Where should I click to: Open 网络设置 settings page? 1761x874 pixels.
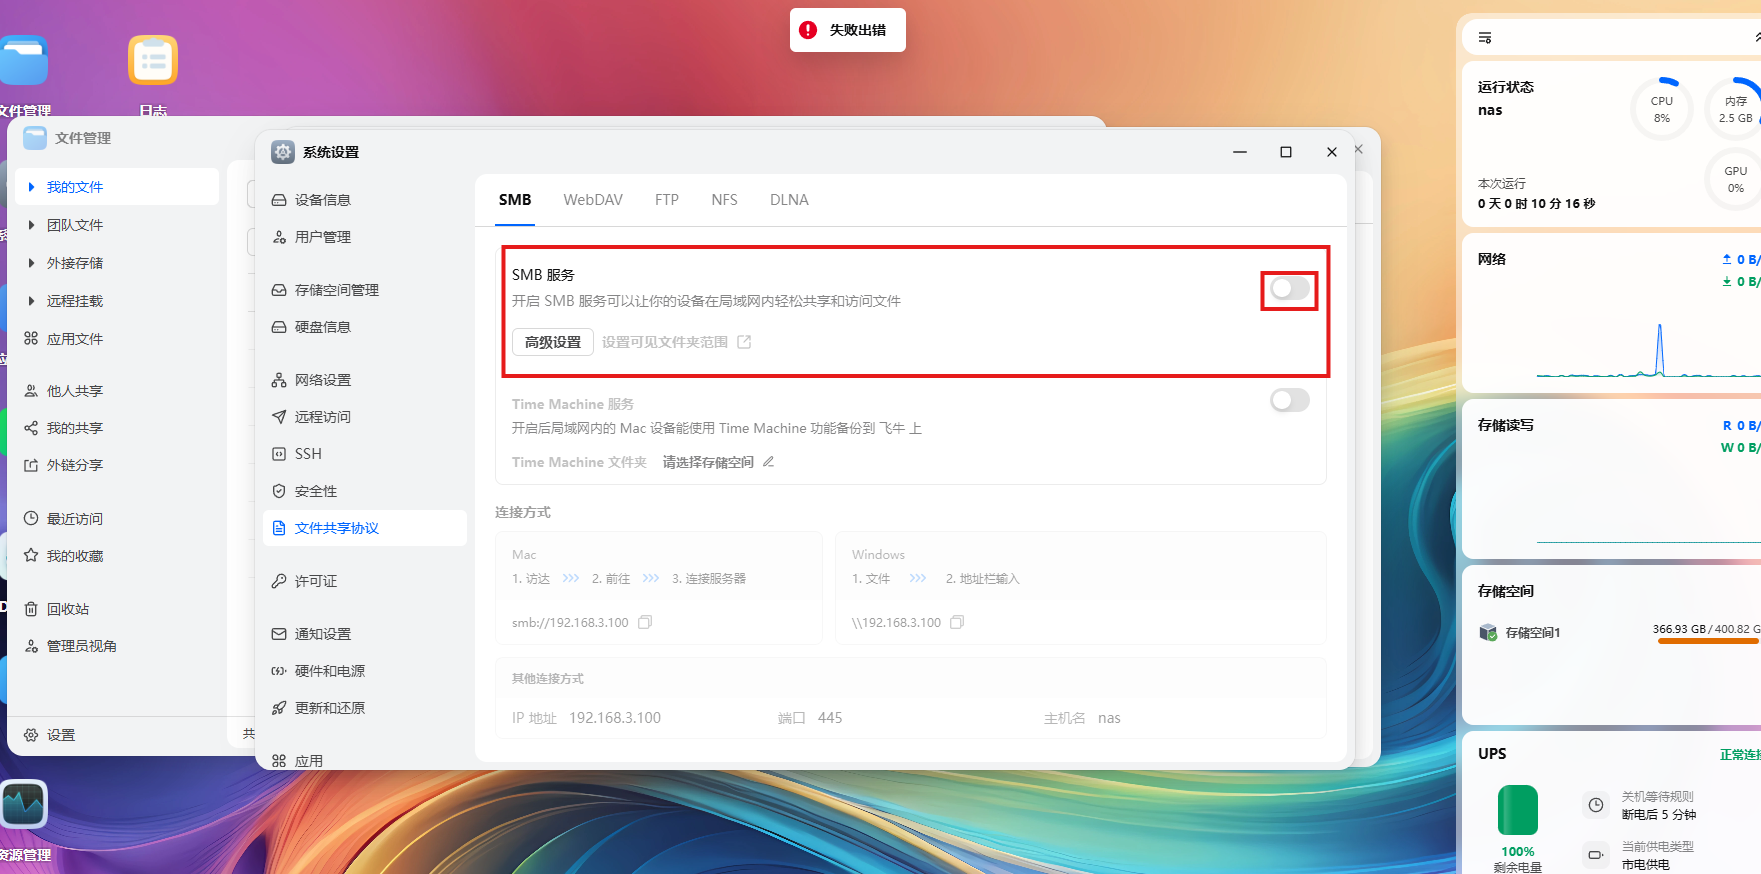click(365, 380)
